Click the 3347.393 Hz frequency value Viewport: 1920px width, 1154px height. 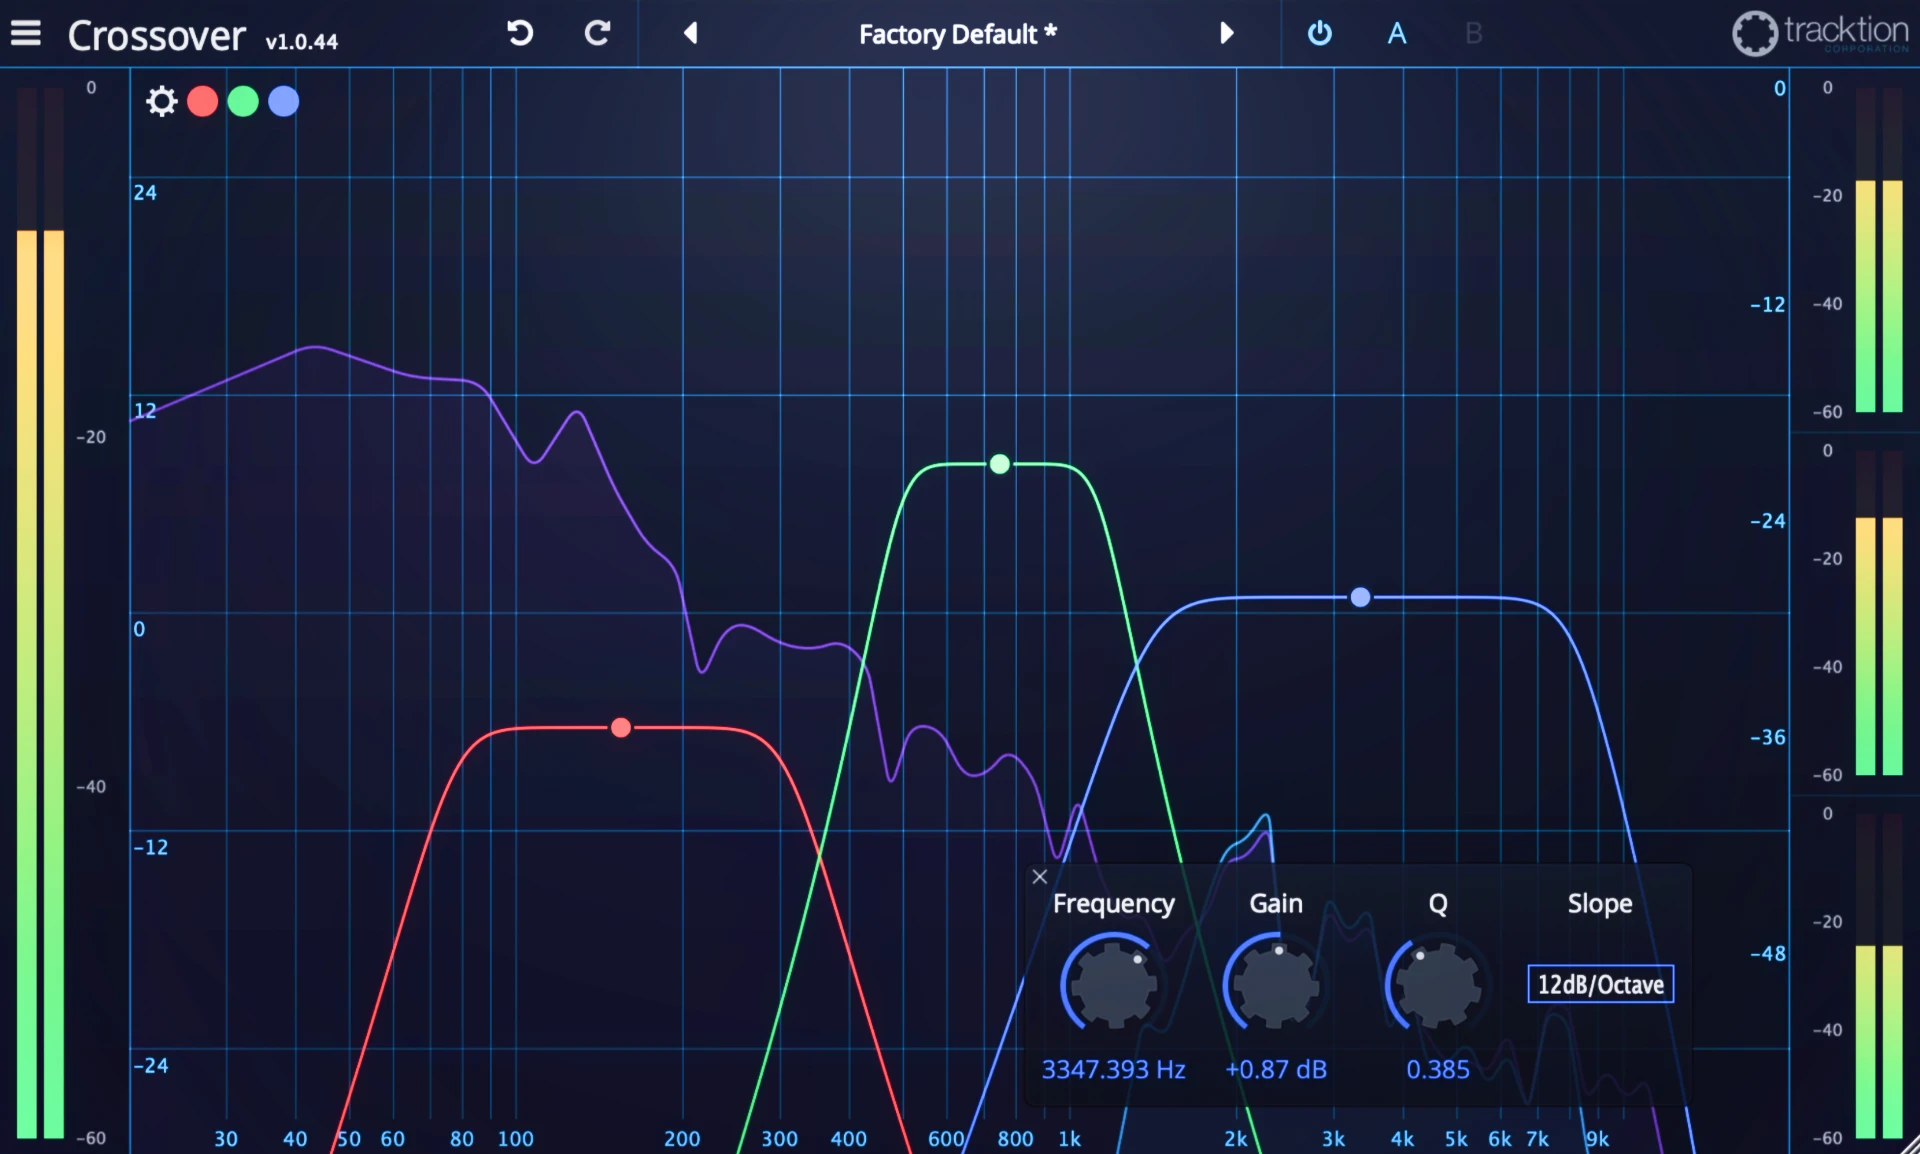click(1113, 1069)
